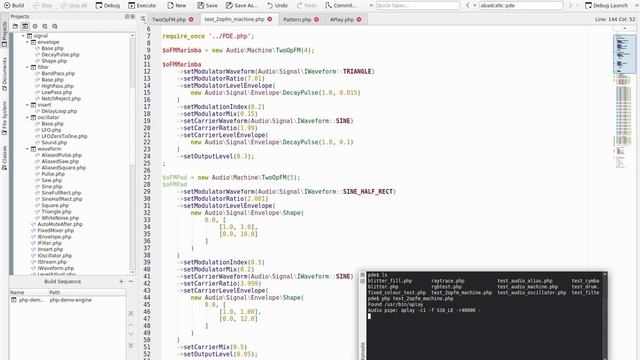Click the Debug Launch button
The width and height of the screenshot is (640, 360).
coord(607,5)
